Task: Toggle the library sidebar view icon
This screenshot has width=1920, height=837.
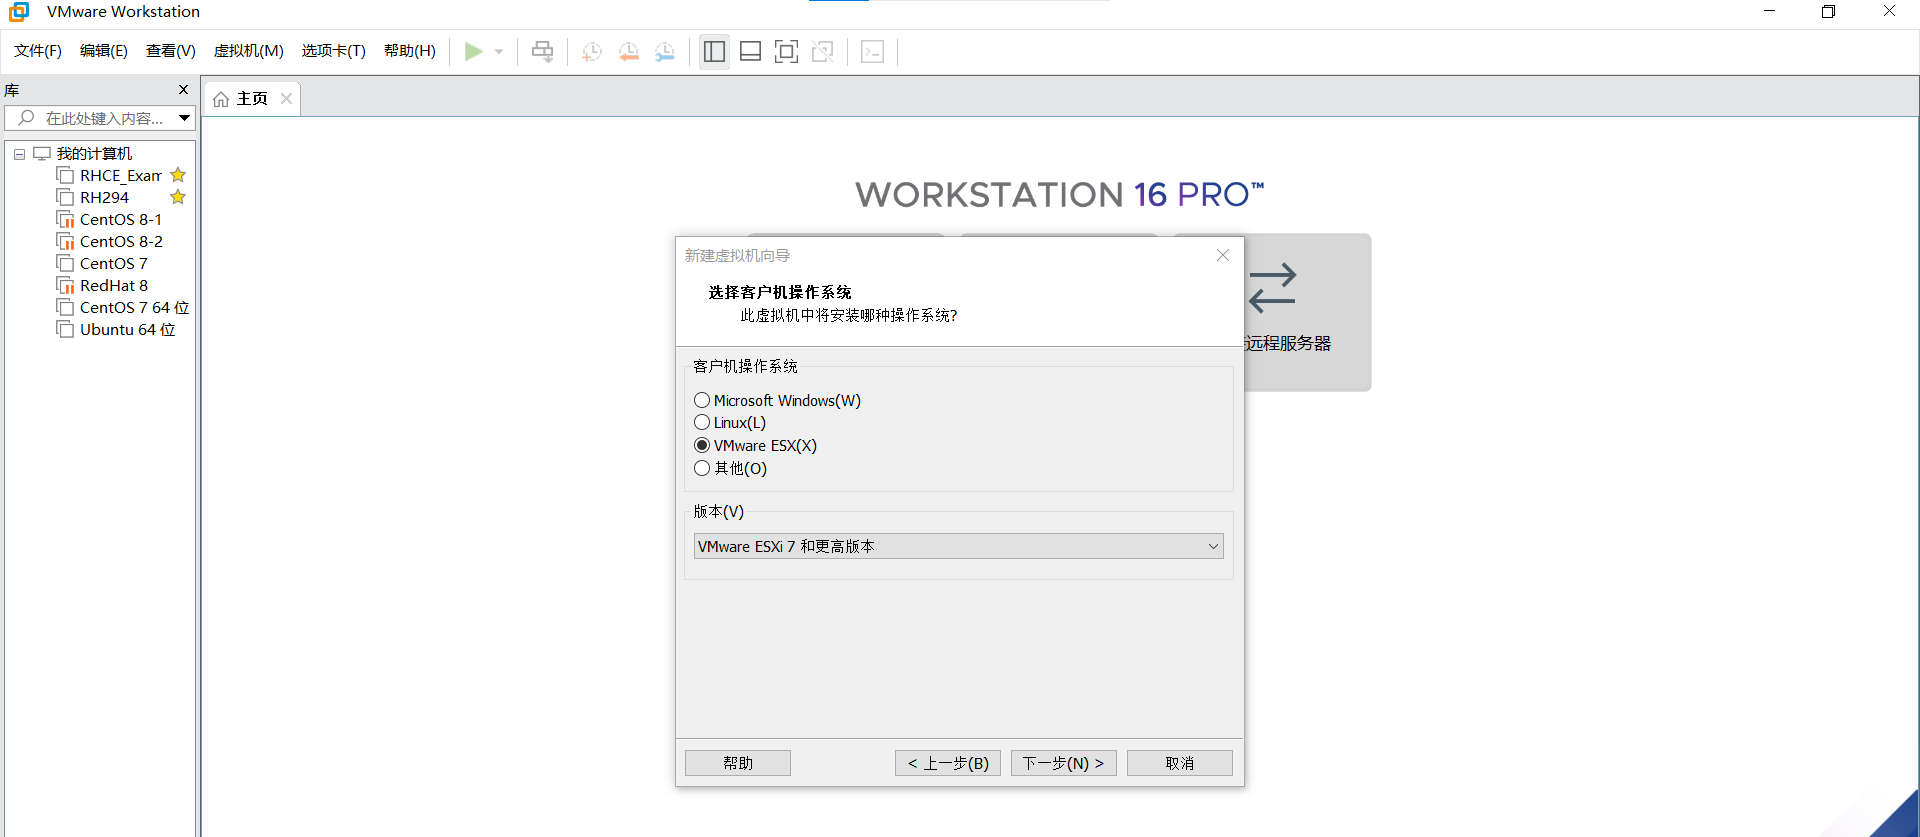Action: click(x=714, y=51)
